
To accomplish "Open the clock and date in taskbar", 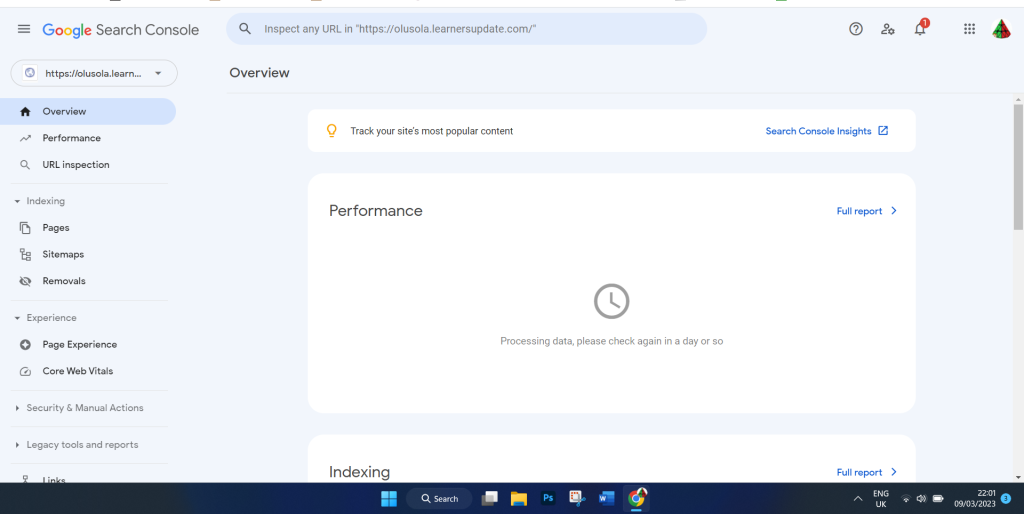I will click(974, 499).
